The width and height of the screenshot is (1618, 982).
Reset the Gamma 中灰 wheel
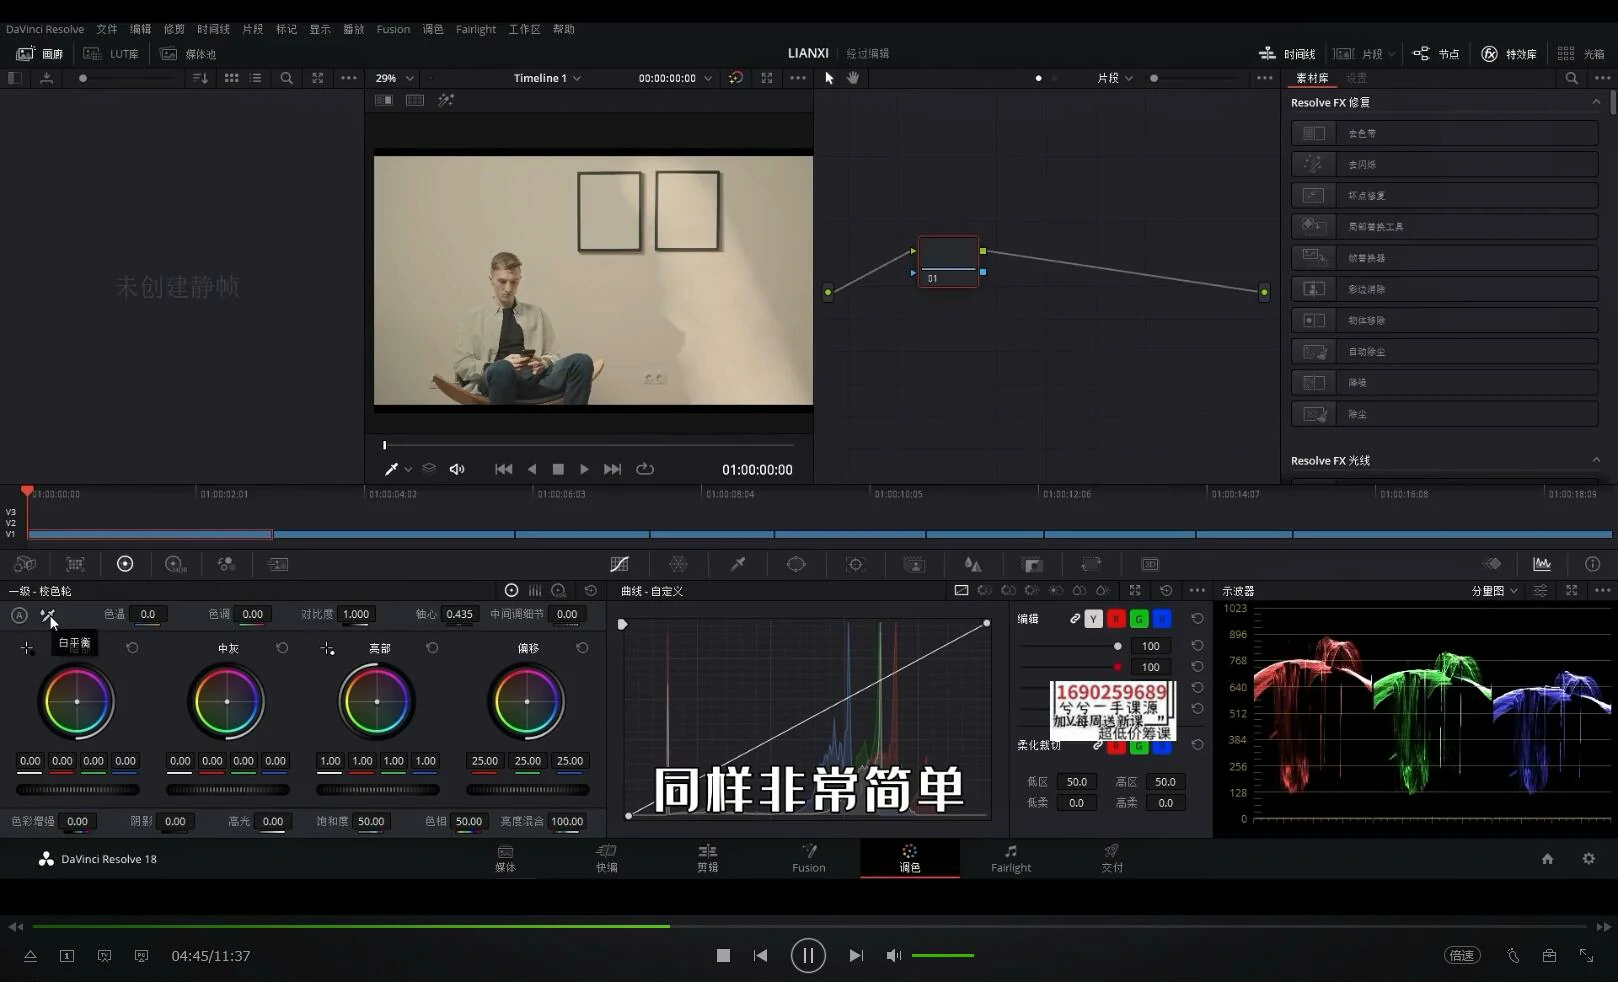point(282,648)
